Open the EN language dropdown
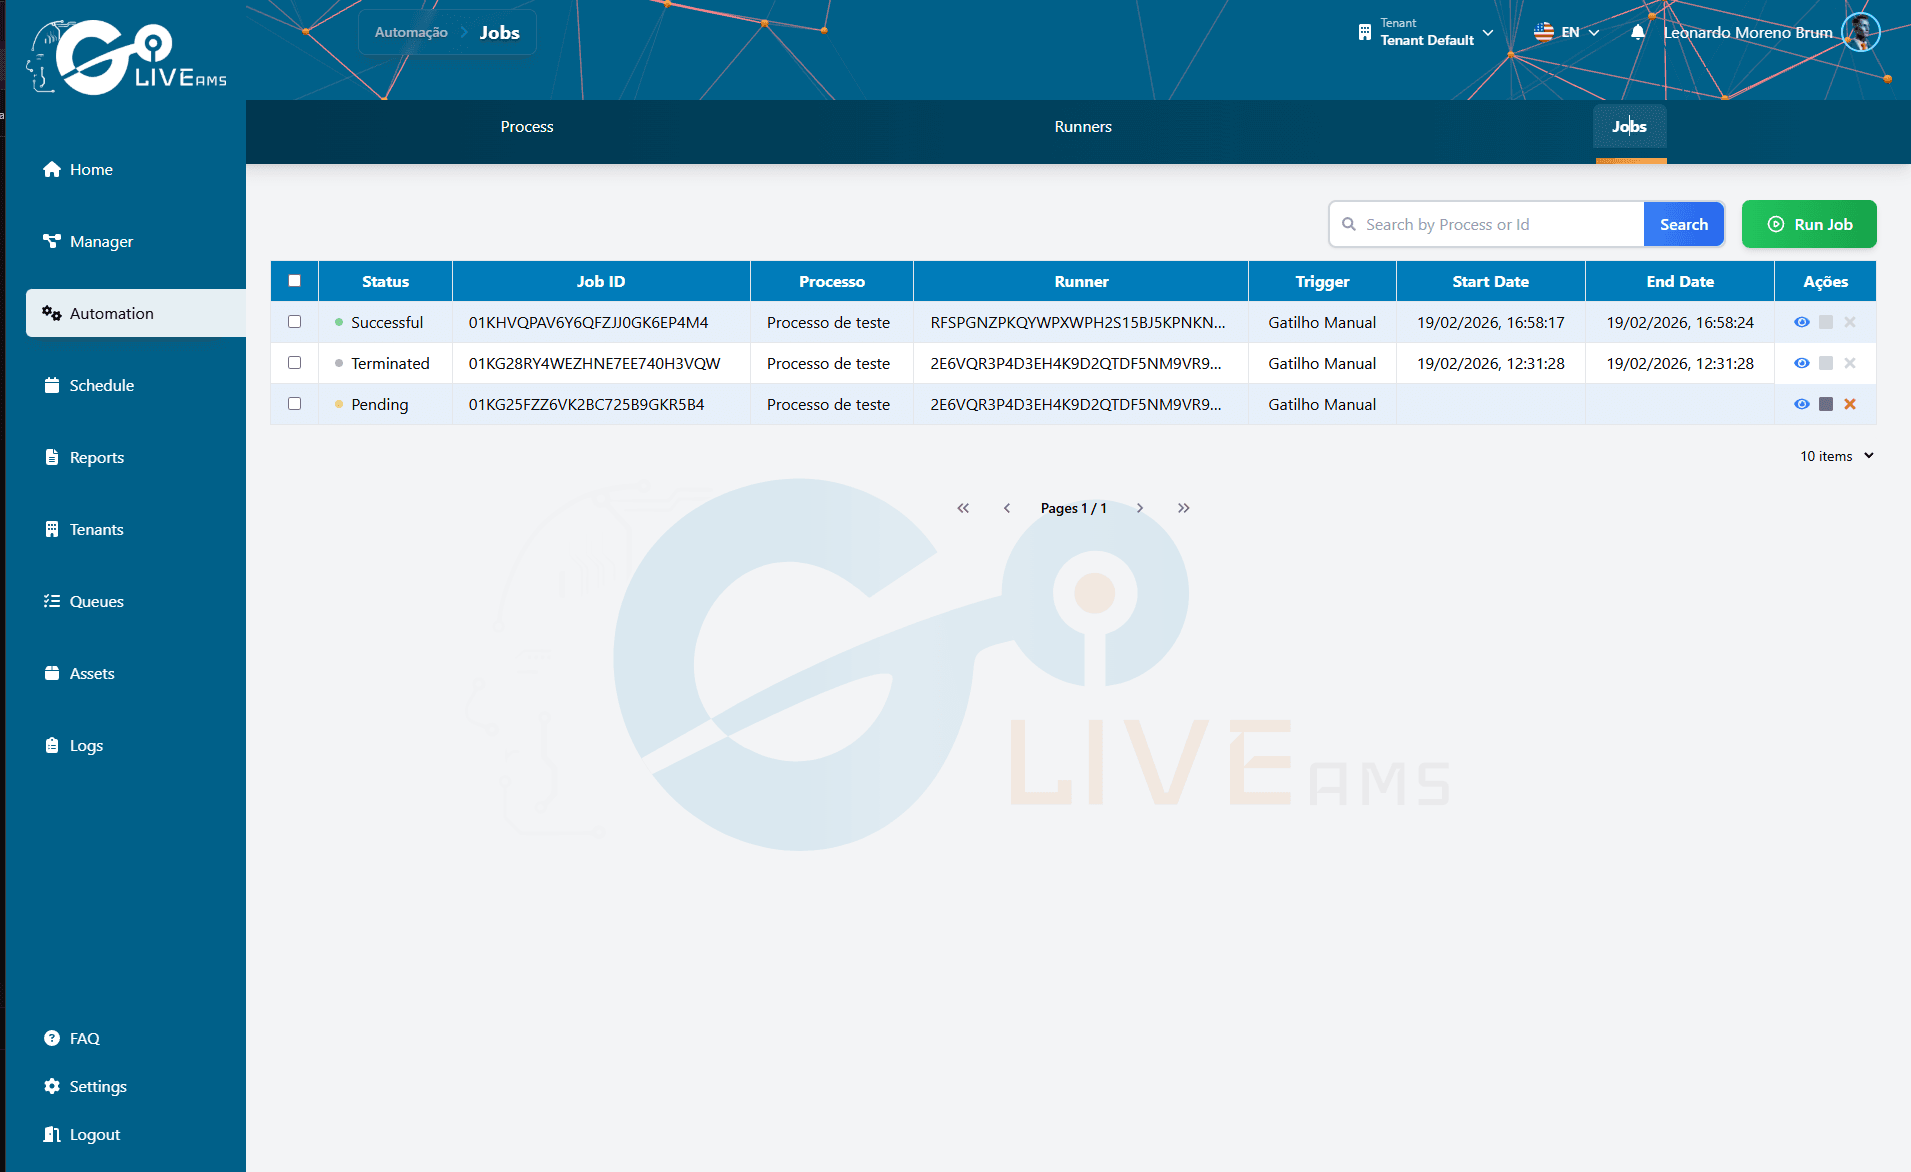The image size is (1911, 1172). coord(1567,32)
